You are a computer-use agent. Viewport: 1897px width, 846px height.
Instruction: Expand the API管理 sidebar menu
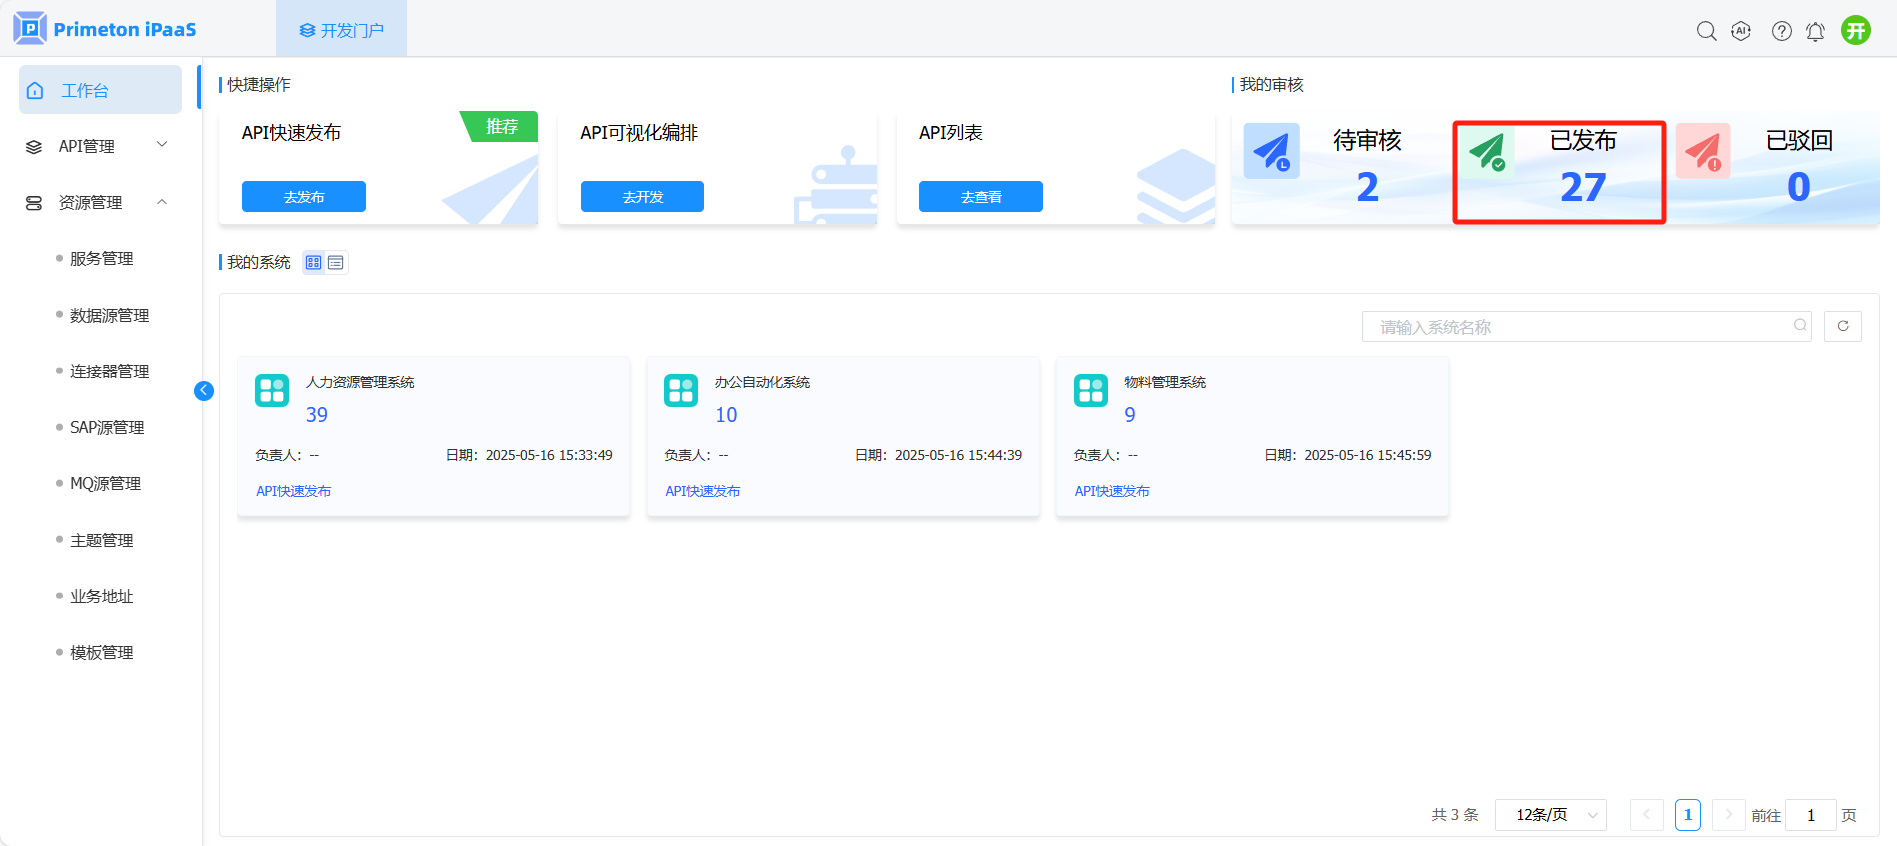point(98,146)
